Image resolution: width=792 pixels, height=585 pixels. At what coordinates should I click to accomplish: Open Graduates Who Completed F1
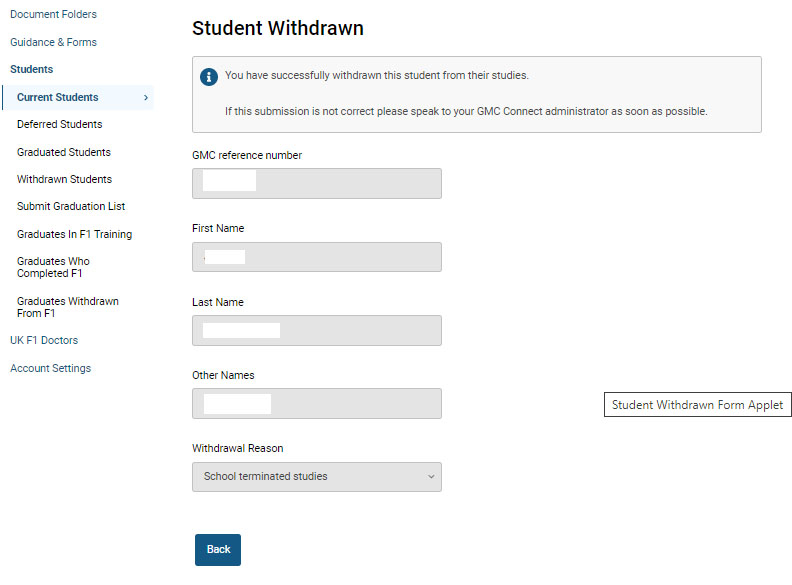tap(53, 267)
